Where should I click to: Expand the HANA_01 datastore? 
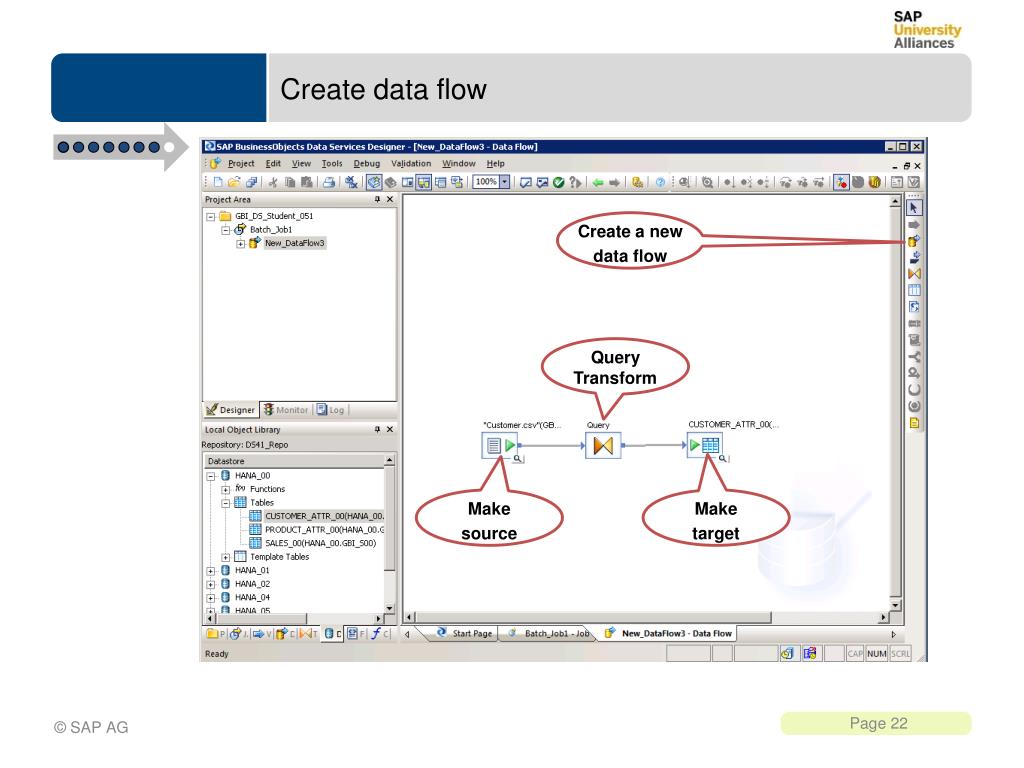coord(210,571)
